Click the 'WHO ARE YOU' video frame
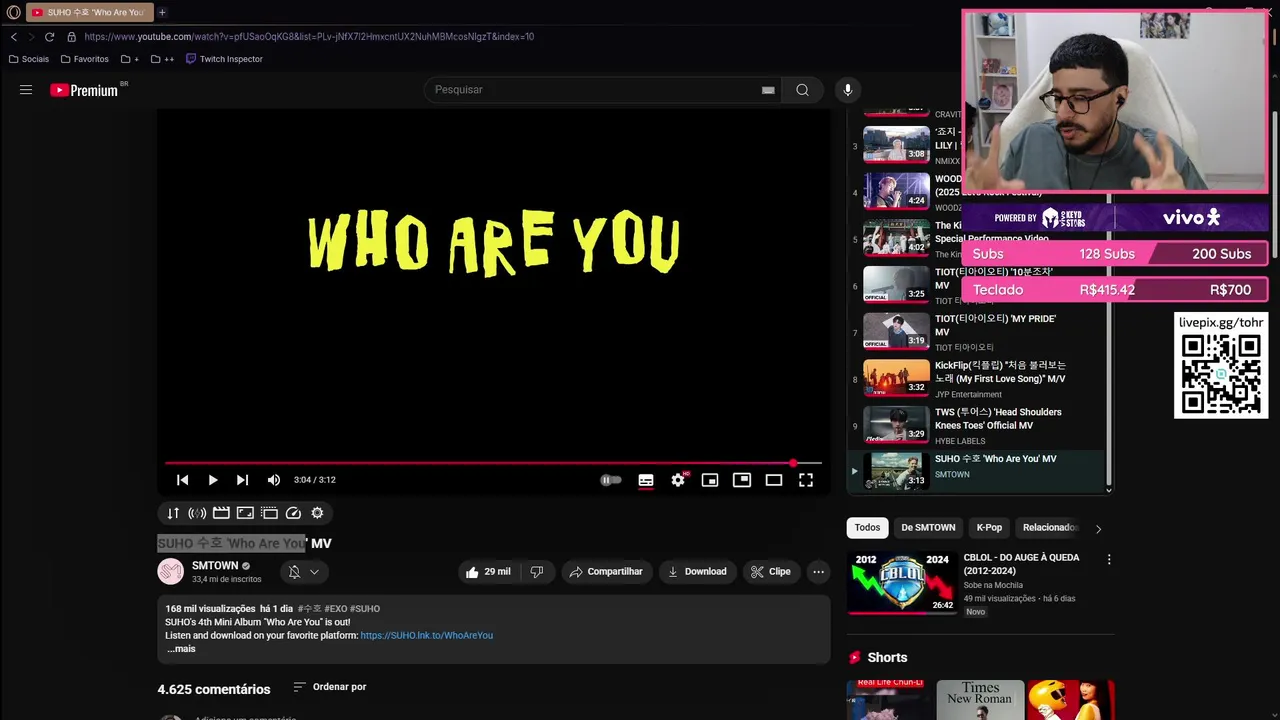This screenshot has width=1280, height=720. pos(494,285)
